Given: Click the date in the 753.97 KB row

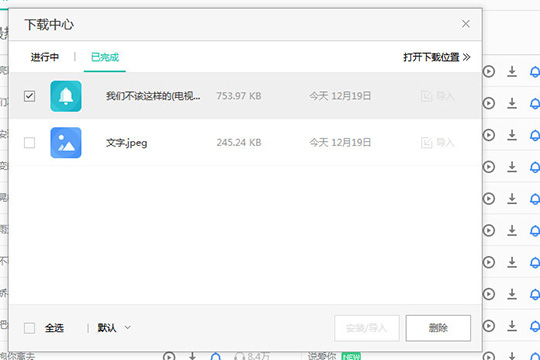Looking at the screenshot, I should coord(340,96).
